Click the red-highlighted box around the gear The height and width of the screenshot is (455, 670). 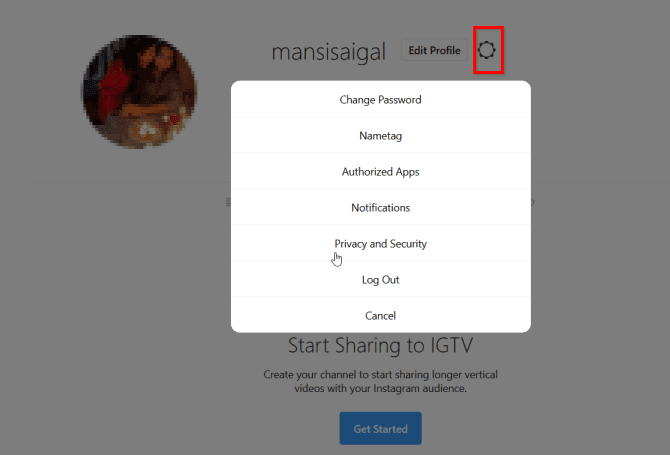pyautogui.click(x=488, y=50)
